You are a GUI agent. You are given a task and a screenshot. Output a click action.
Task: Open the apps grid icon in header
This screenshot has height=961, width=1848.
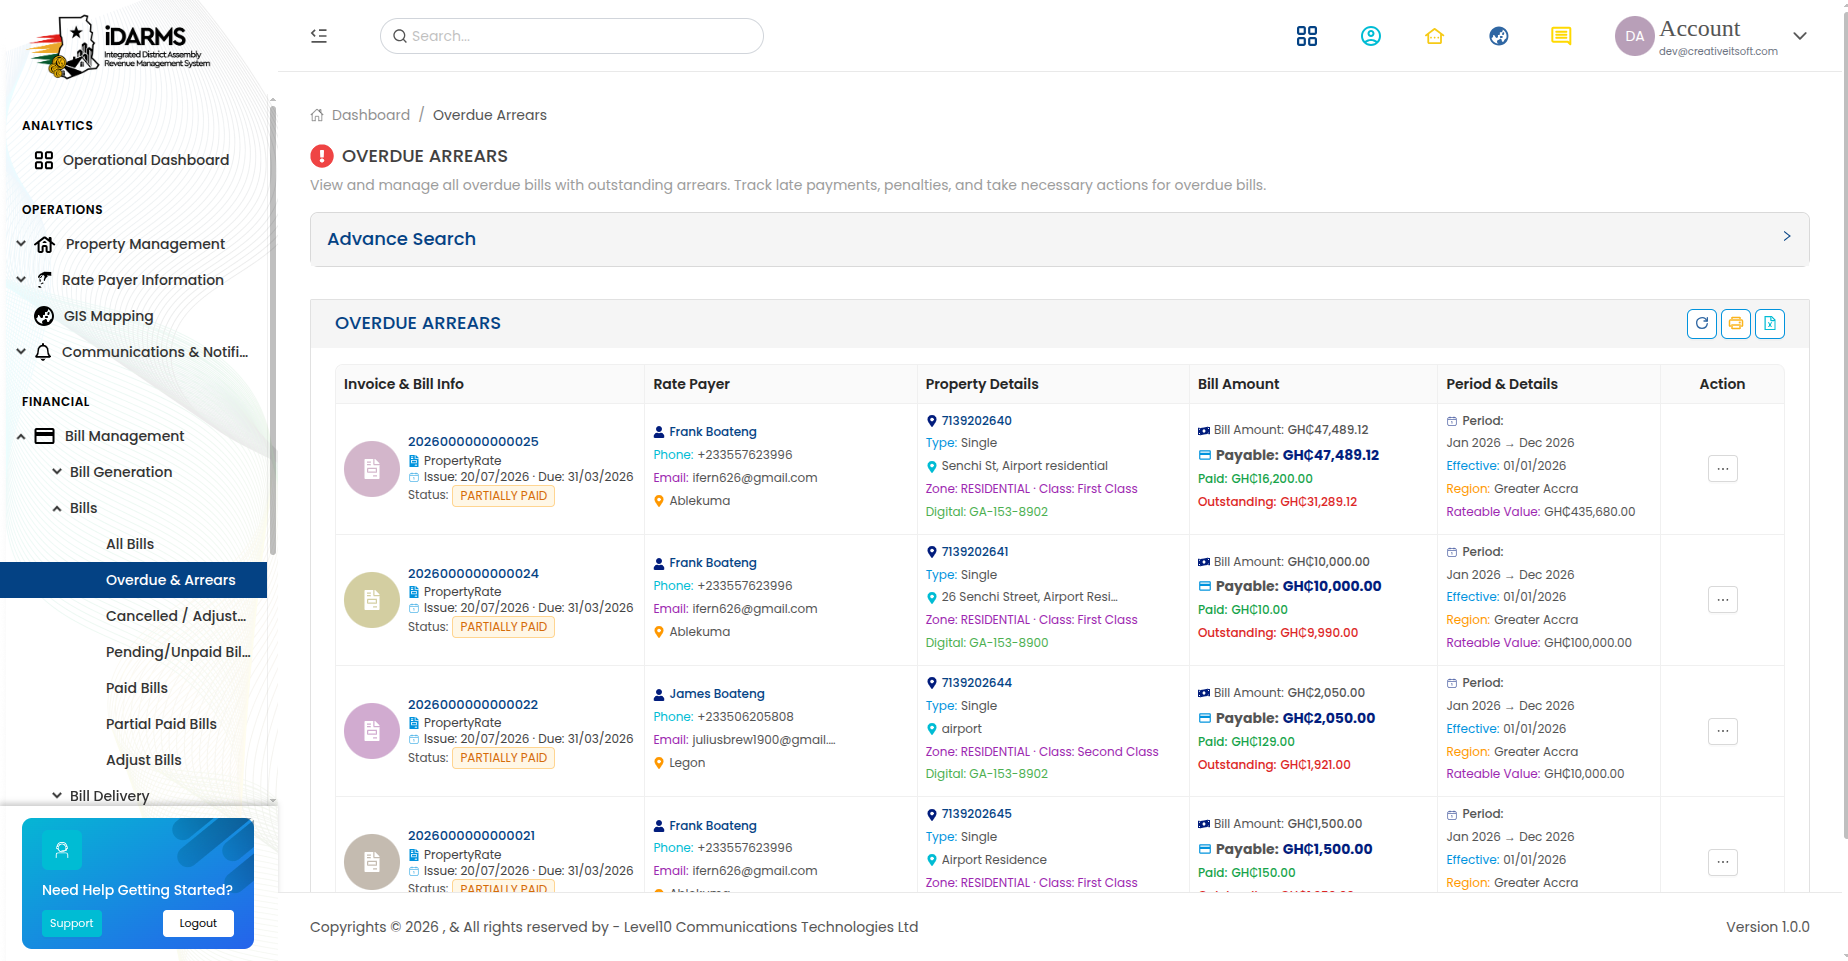point(1306,36)
